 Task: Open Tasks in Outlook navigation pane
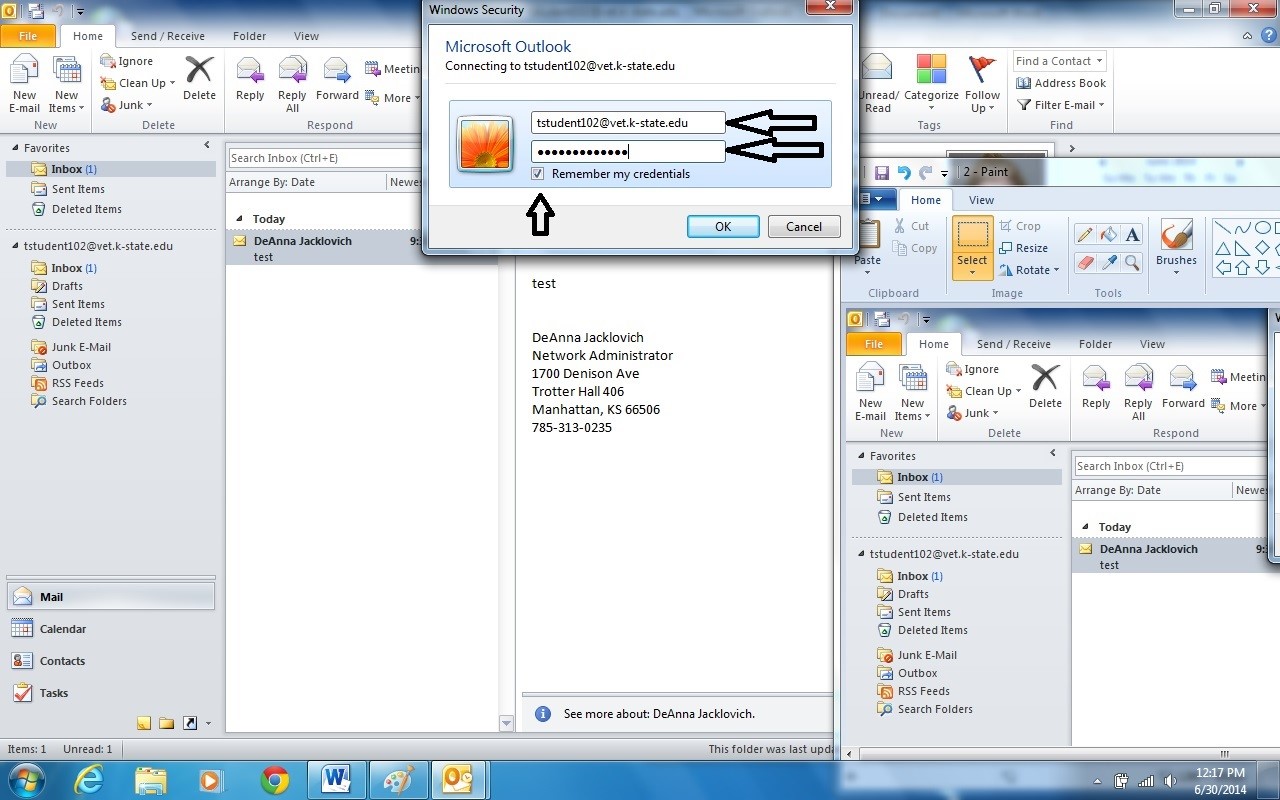[110, 693]
